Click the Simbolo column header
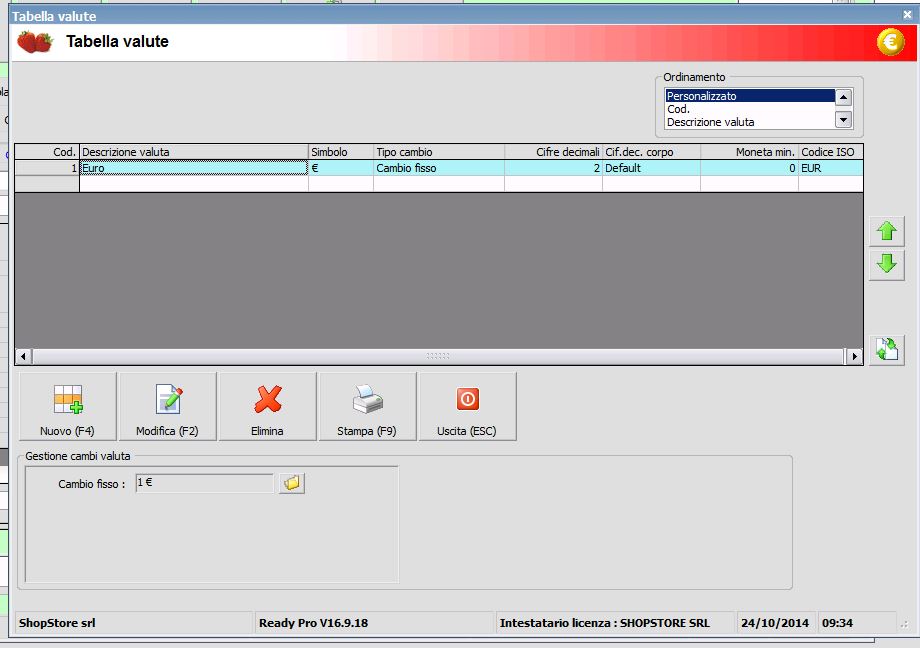The image size is (920, 648). (341, 152)
